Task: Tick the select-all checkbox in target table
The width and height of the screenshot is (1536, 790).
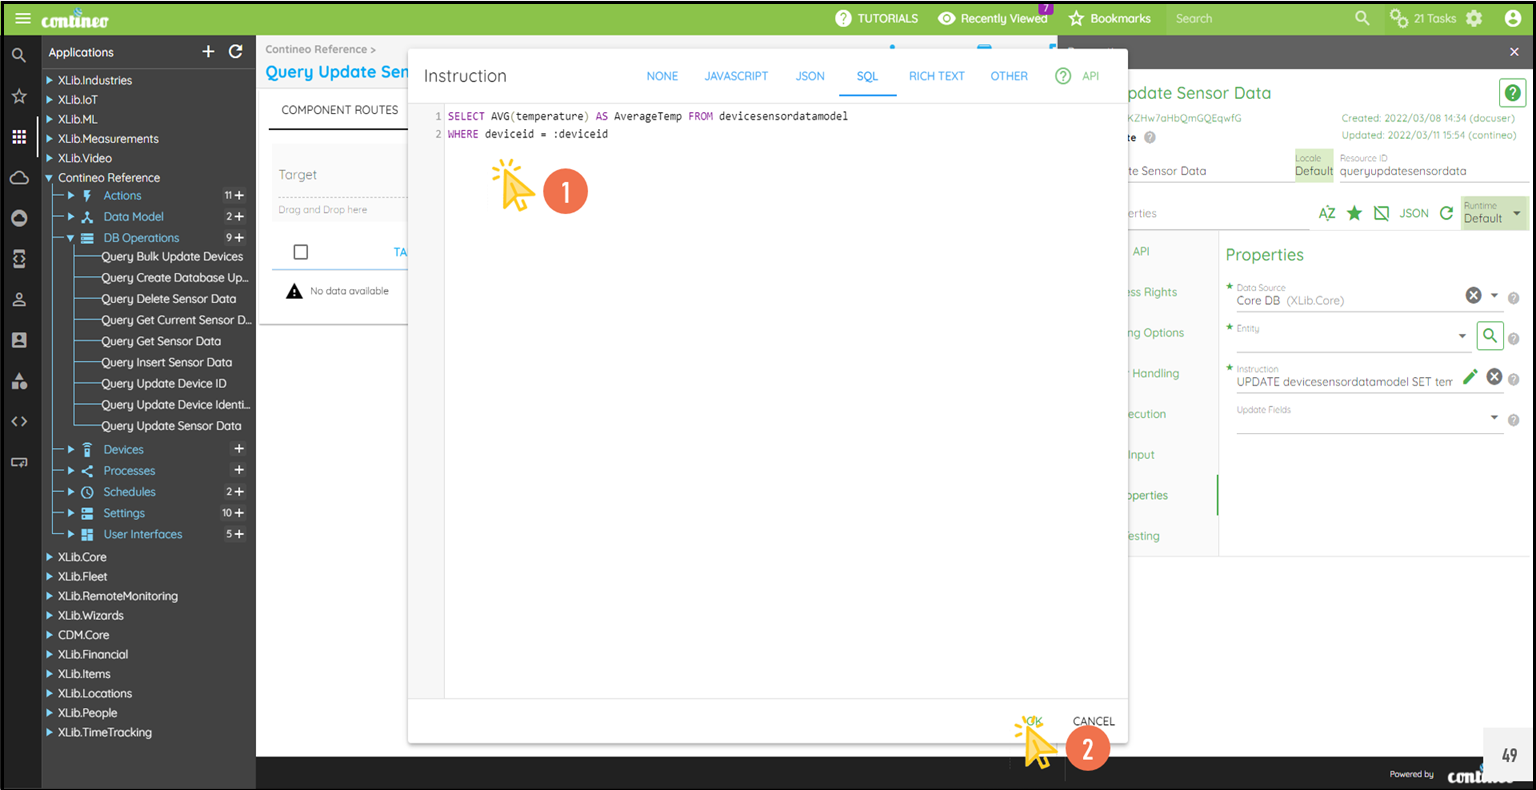Action: tap(301, 252)
